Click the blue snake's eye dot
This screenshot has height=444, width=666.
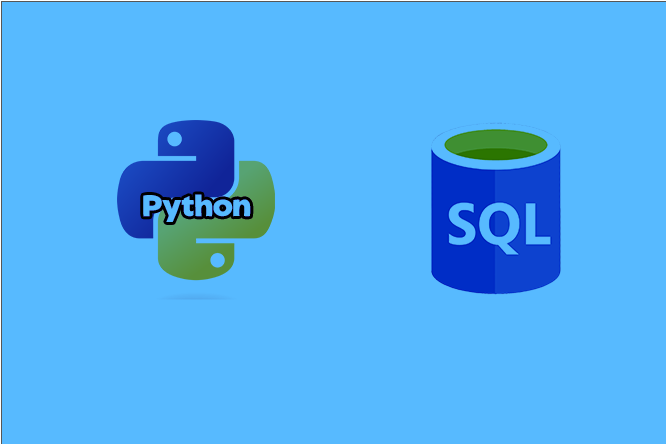(x=176, y=139)
